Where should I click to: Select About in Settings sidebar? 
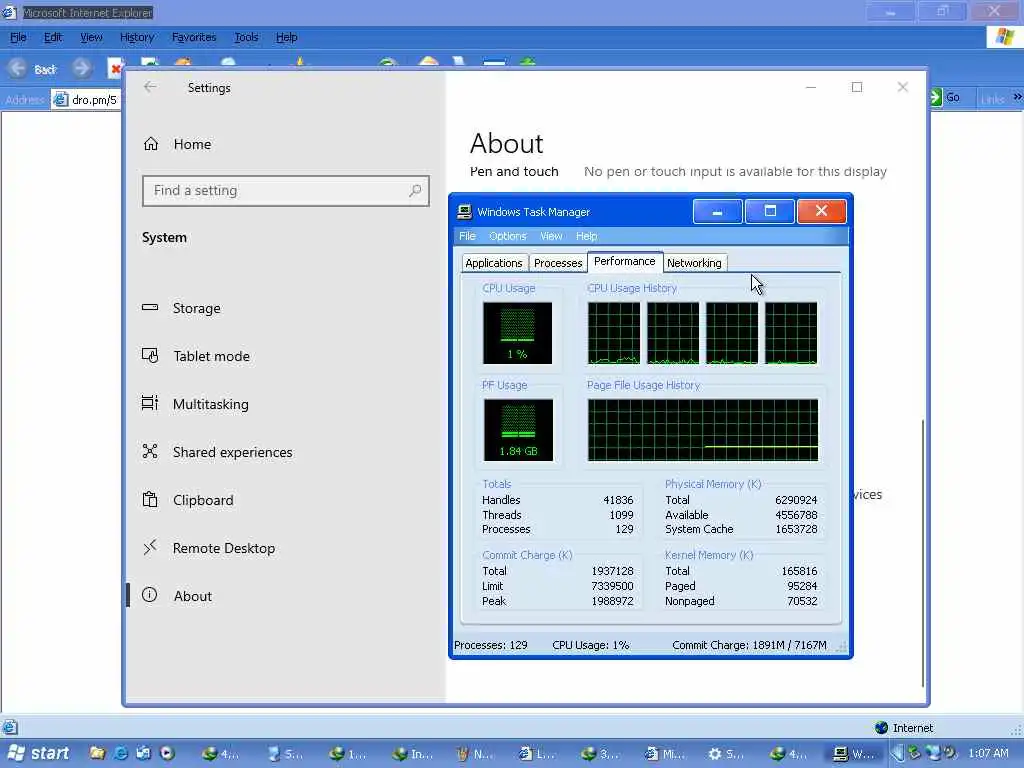tap(193, 596)
